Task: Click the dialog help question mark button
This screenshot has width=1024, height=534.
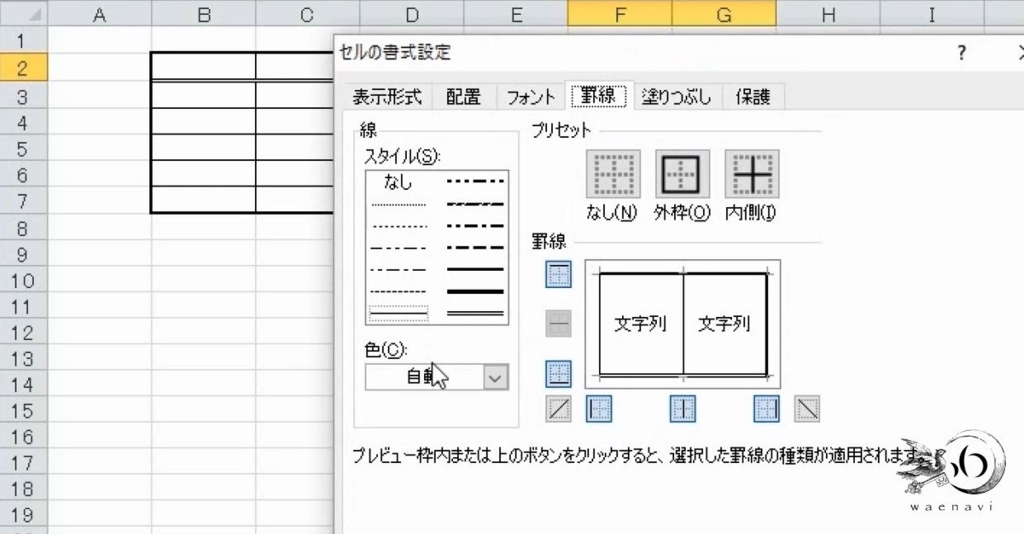Action: tap(961, 53)
